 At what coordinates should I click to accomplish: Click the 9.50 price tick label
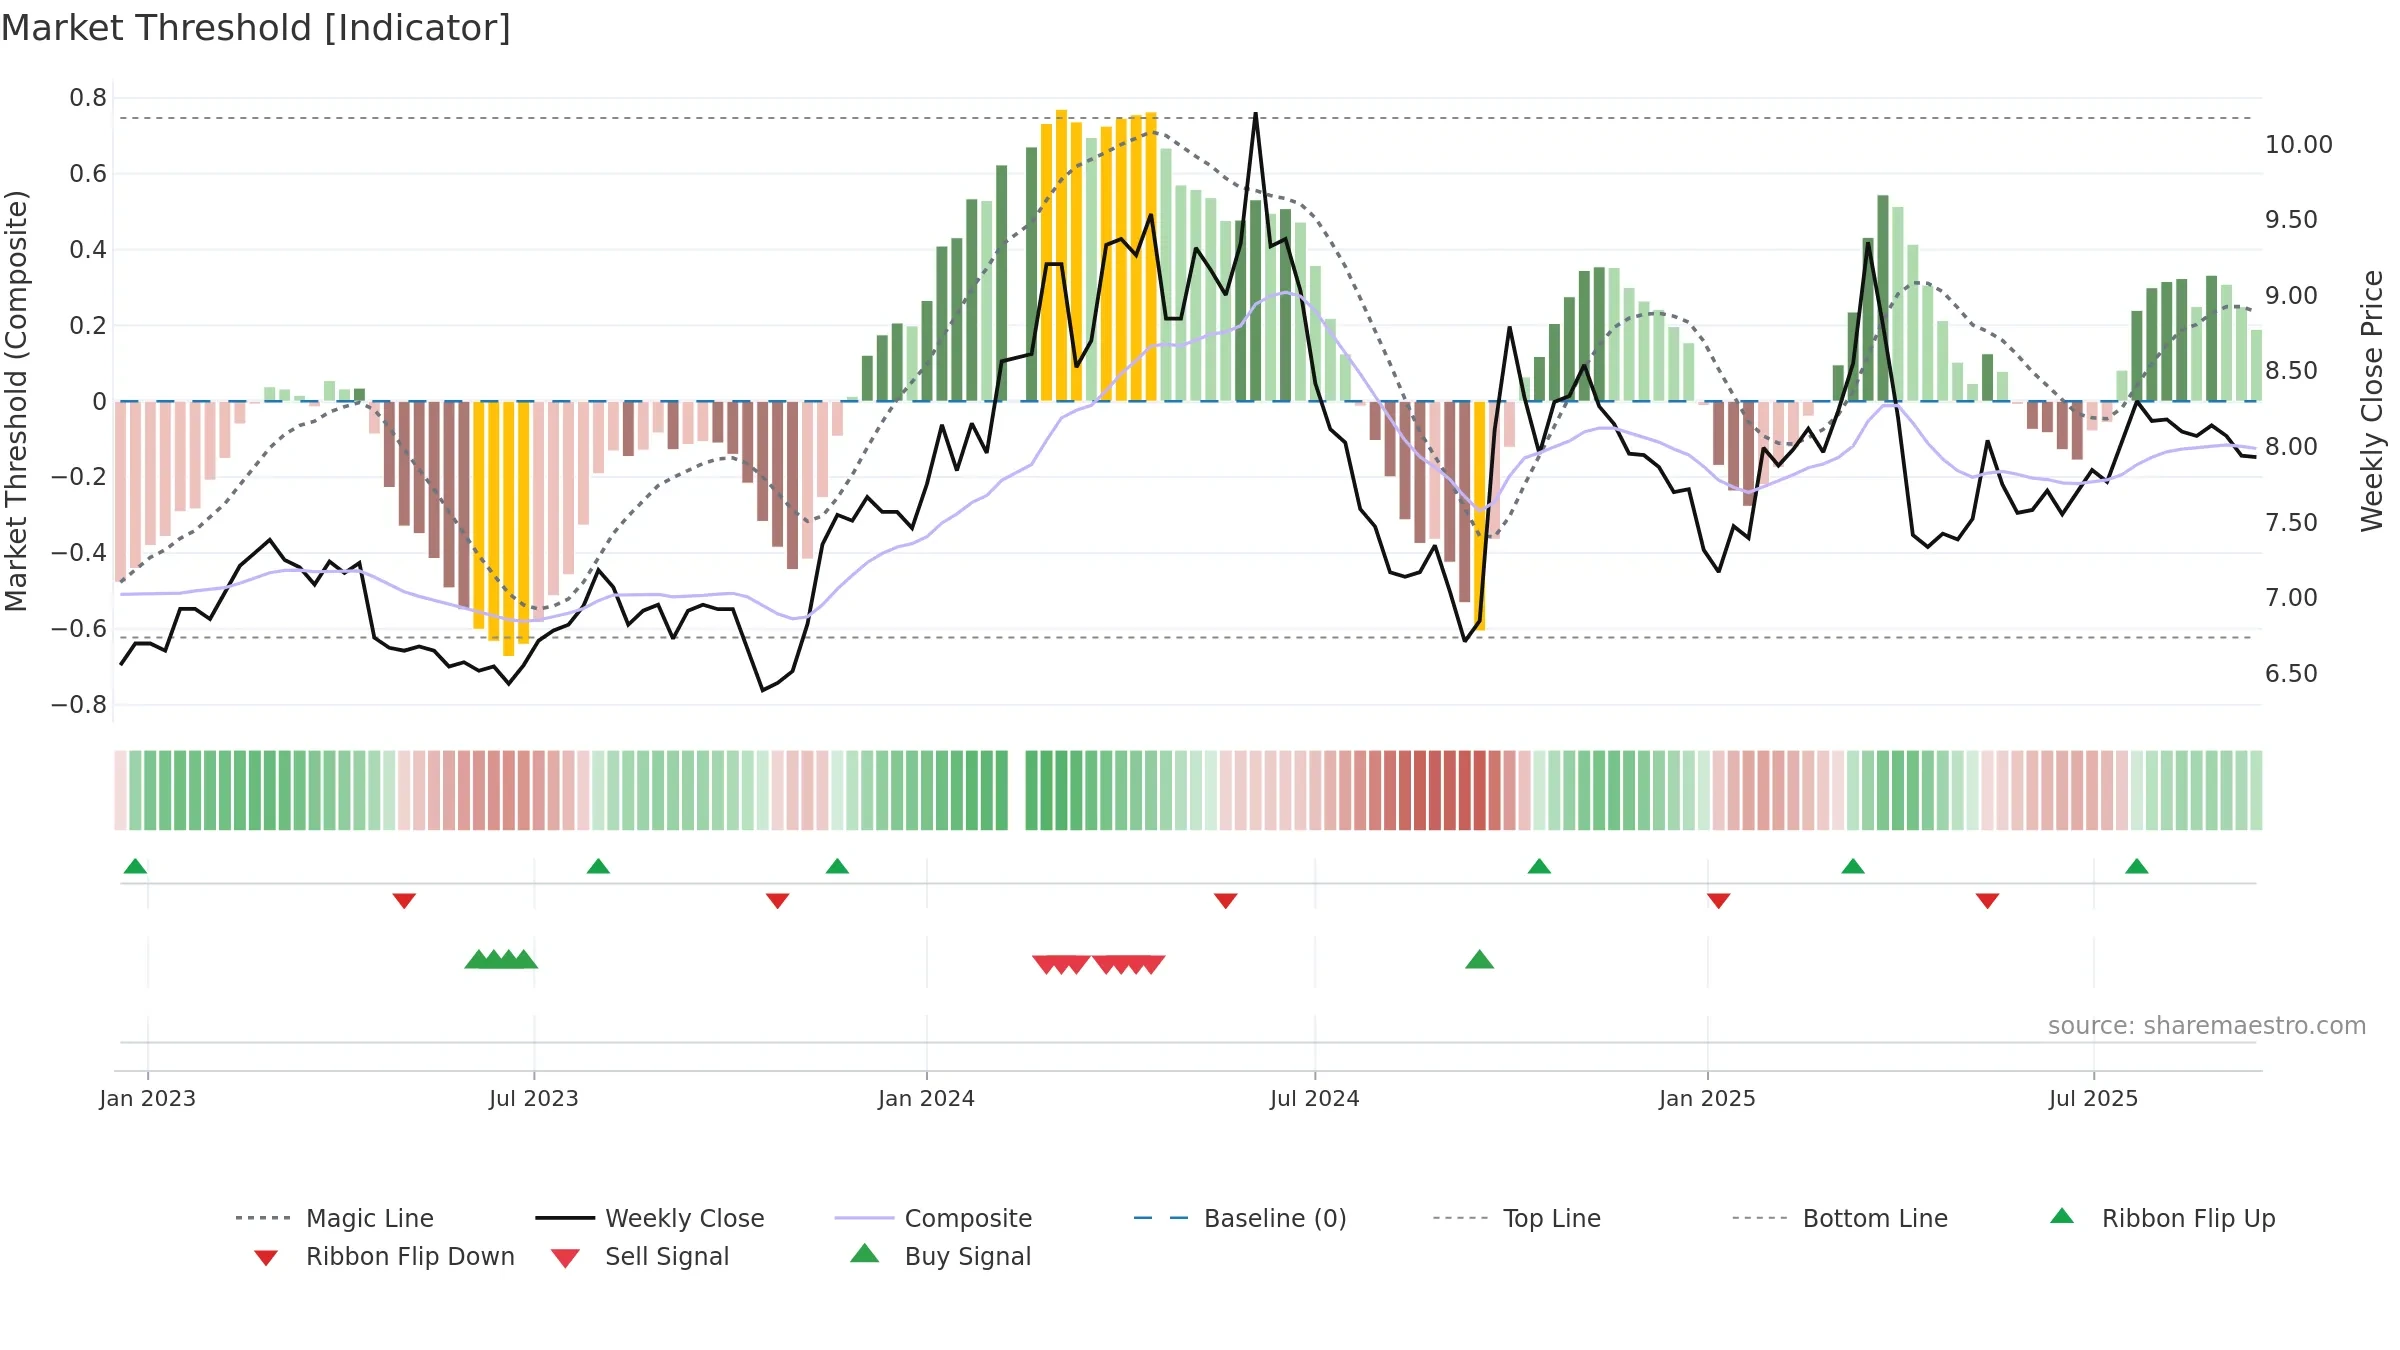(x=2291, y=220)
